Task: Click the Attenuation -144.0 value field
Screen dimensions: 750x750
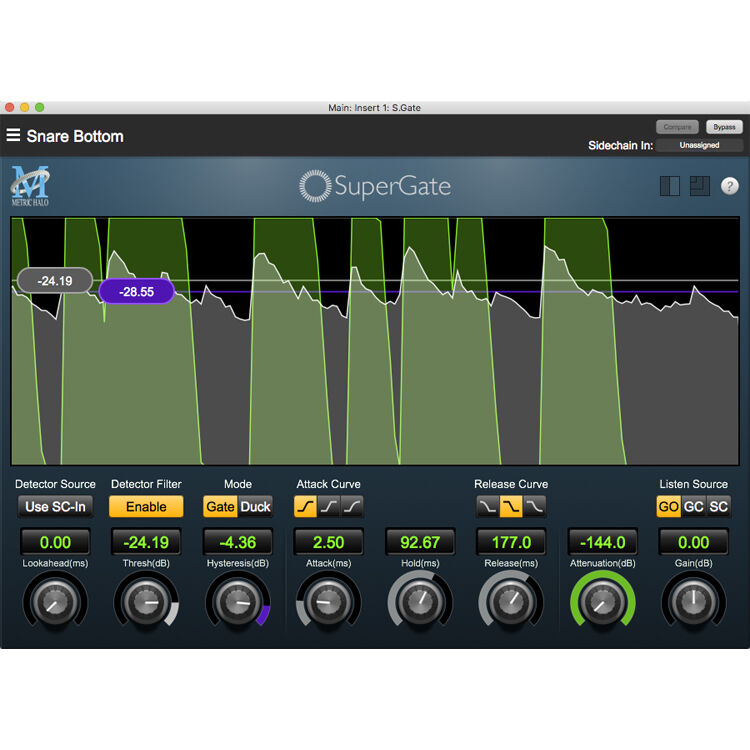Action: pos(603,542)
